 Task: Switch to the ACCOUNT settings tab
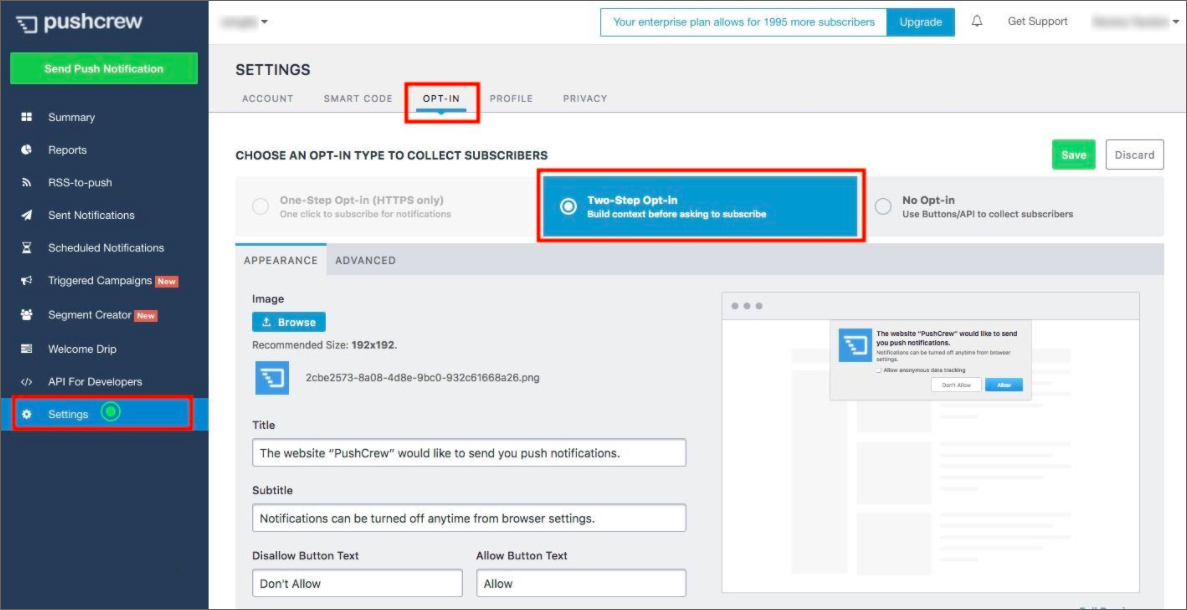coord(267,98)
